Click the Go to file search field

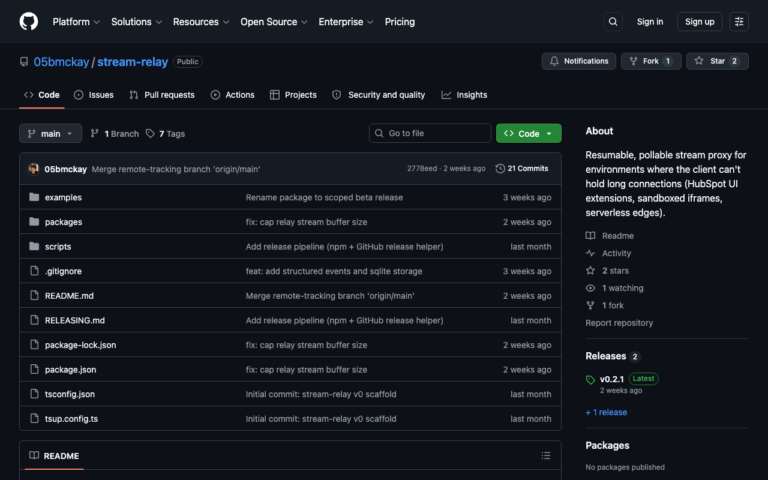[x=430, y=133]
